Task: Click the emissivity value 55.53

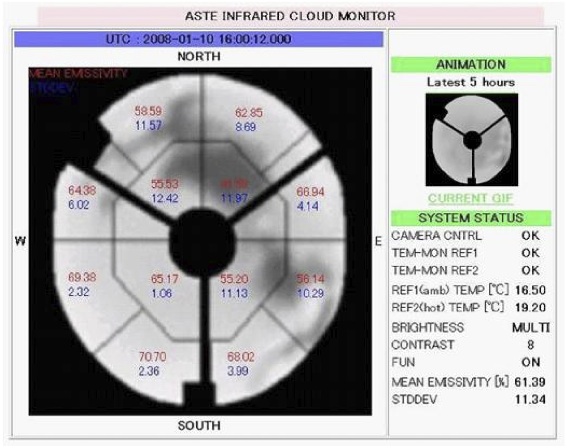Action: tap(165, 184)
